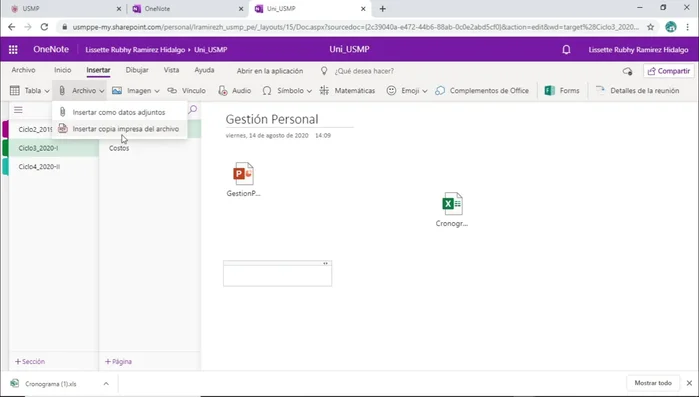
Task: Open Cronograma (1).xls from downloads bar
Action: pyautogui.click(x=50, y=383)
